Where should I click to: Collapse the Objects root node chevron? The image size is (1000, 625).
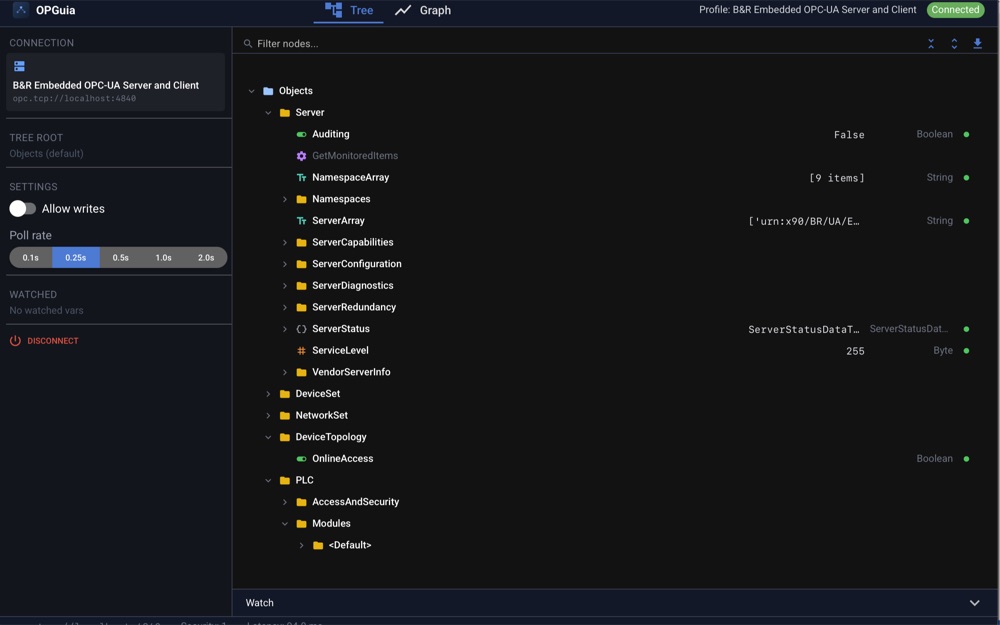pos(251,91)
